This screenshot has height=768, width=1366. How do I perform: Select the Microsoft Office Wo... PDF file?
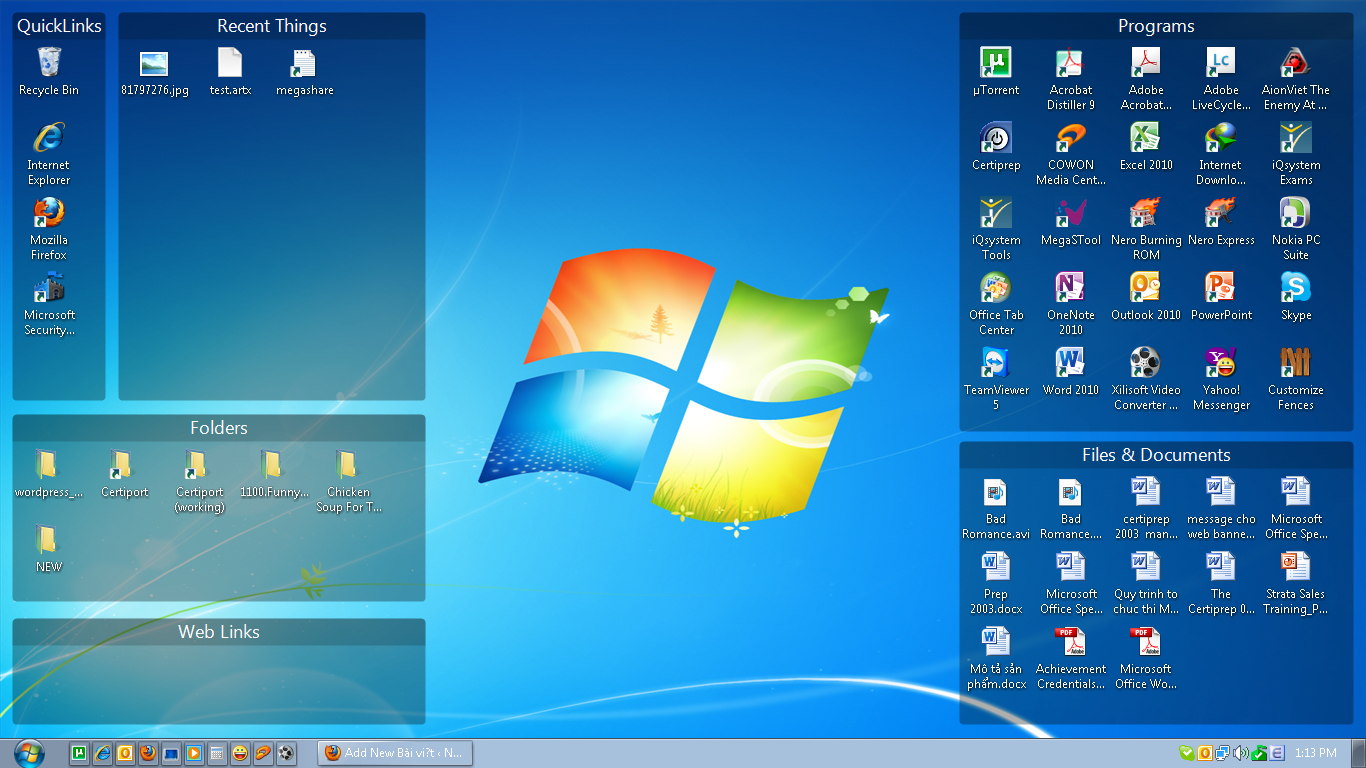pos(1146,658)
